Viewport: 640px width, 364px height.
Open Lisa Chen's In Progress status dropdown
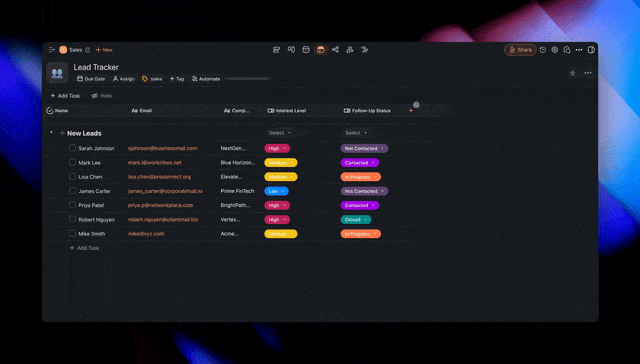361,177
